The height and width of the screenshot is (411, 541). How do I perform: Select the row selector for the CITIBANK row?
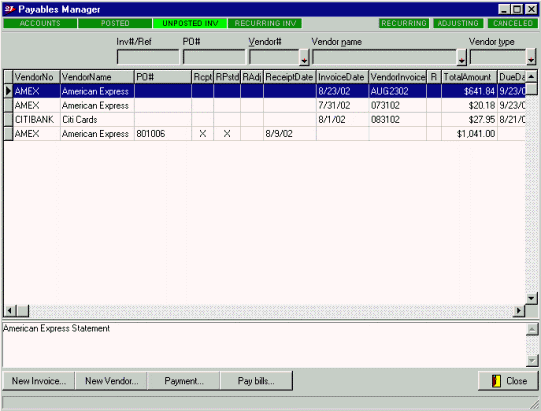pyautogui.click(x=8, y=119)
